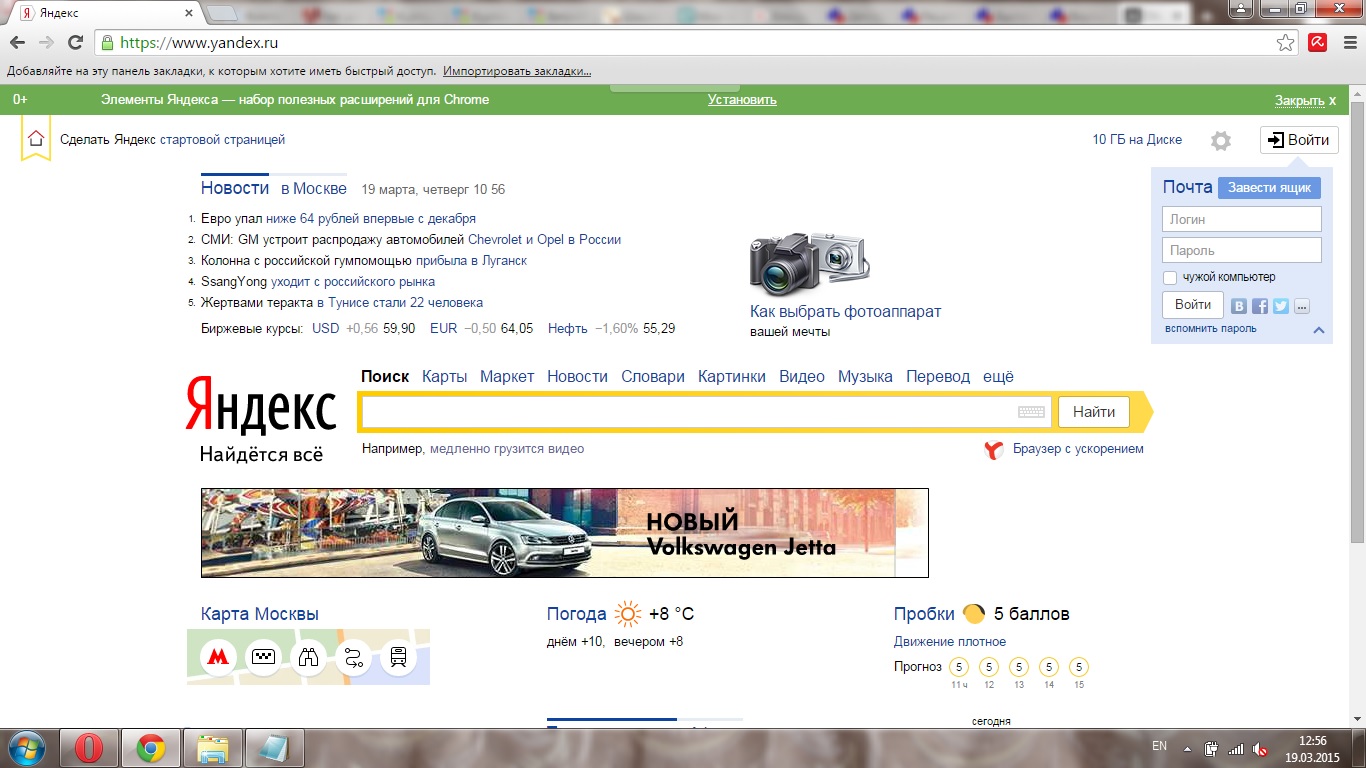Bookmark page with the star icon
Viewport: 1366px width, 768px height.
point(1286,42)
